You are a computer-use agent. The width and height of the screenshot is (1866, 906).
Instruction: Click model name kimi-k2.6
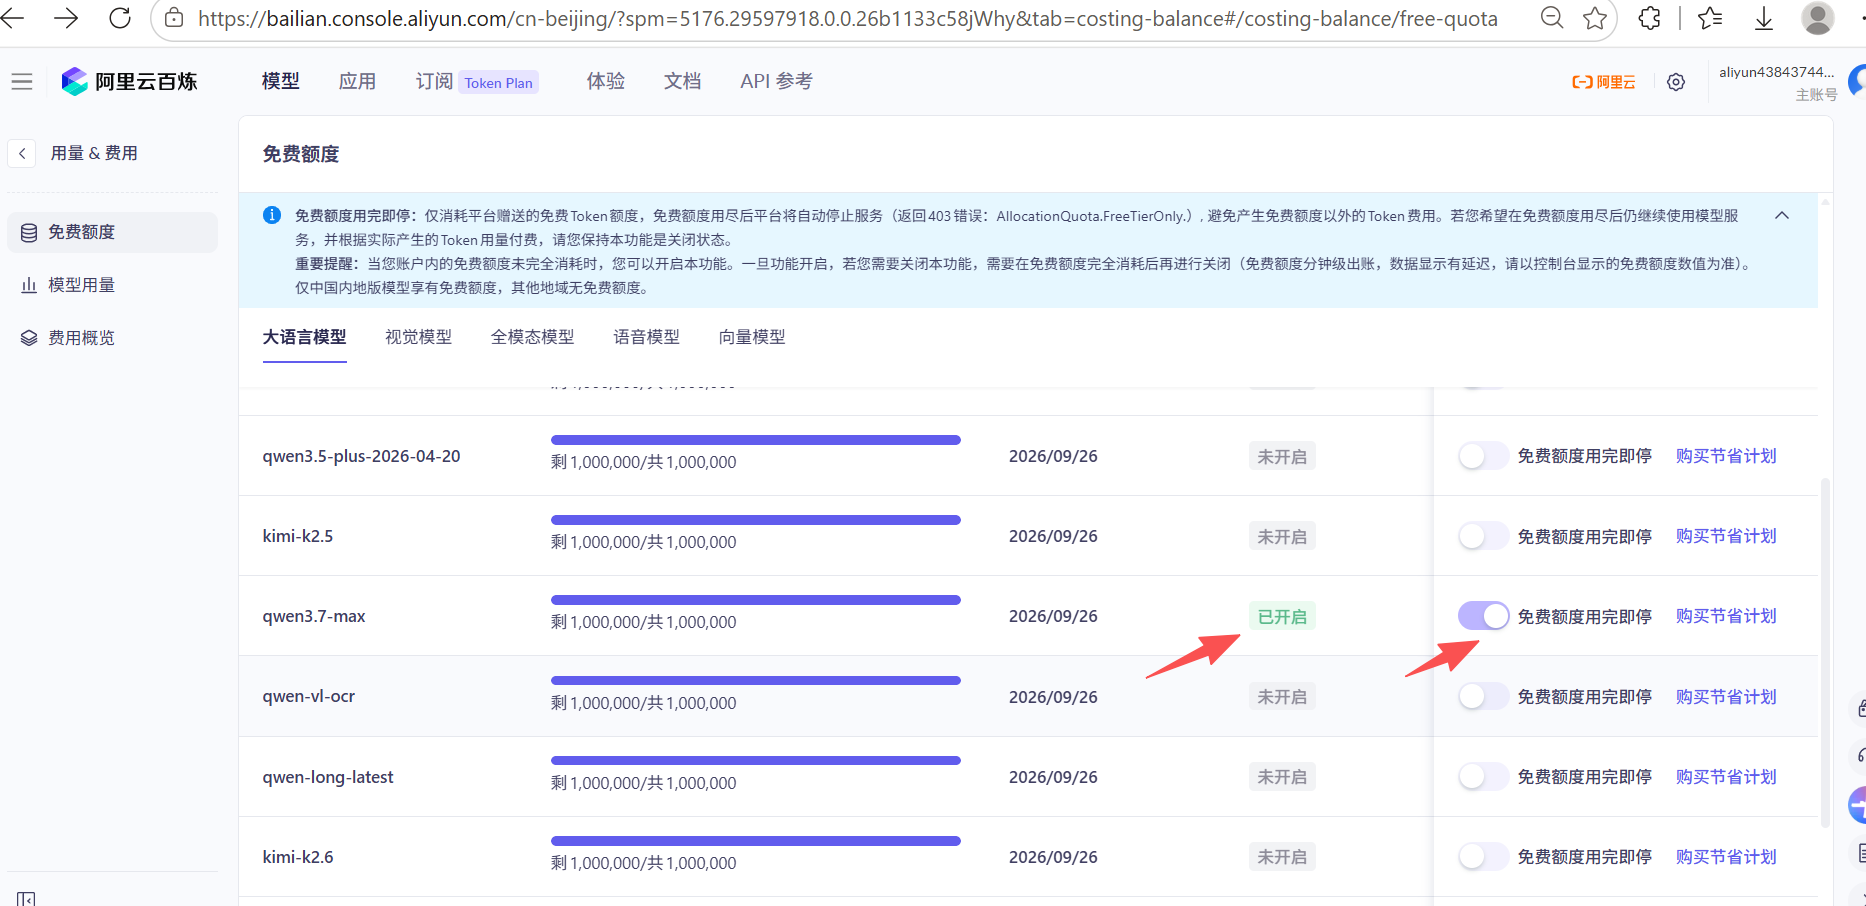click(298, 857)
